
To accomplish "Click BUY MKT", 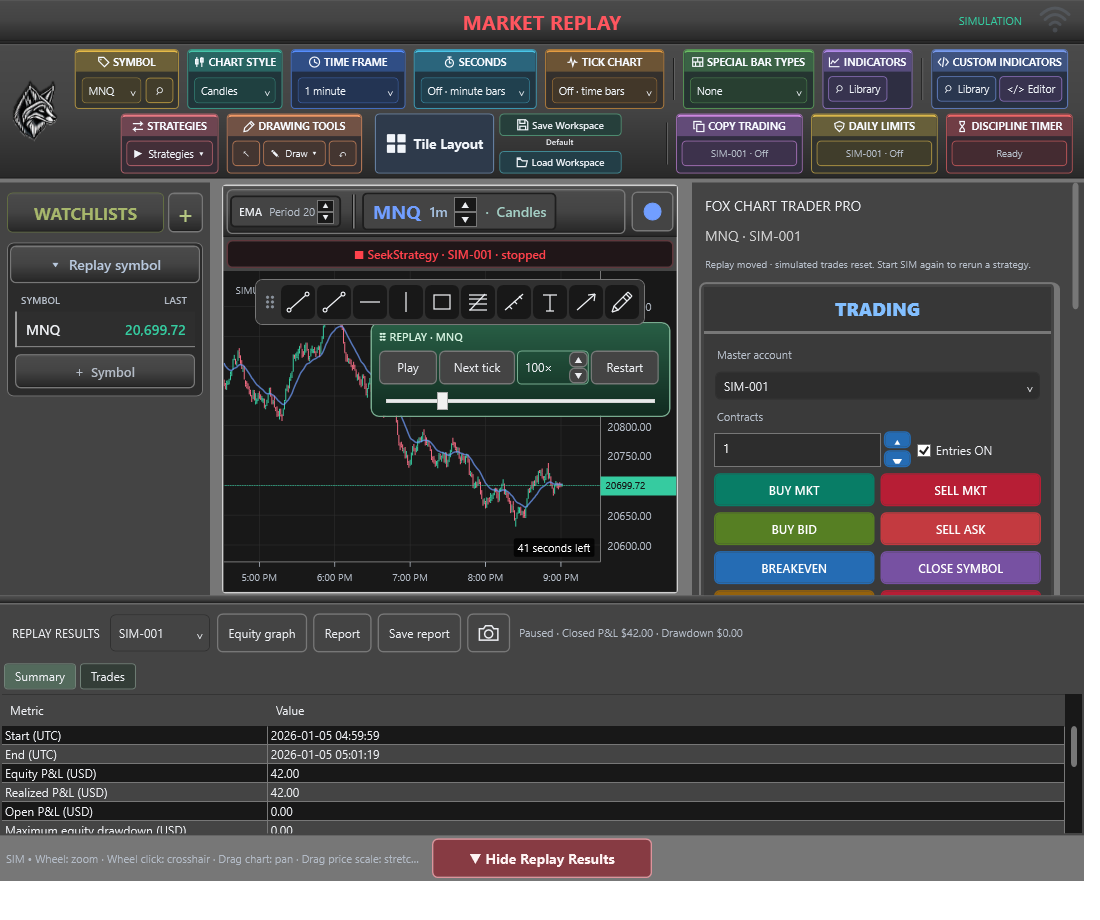I will [793, 491].
